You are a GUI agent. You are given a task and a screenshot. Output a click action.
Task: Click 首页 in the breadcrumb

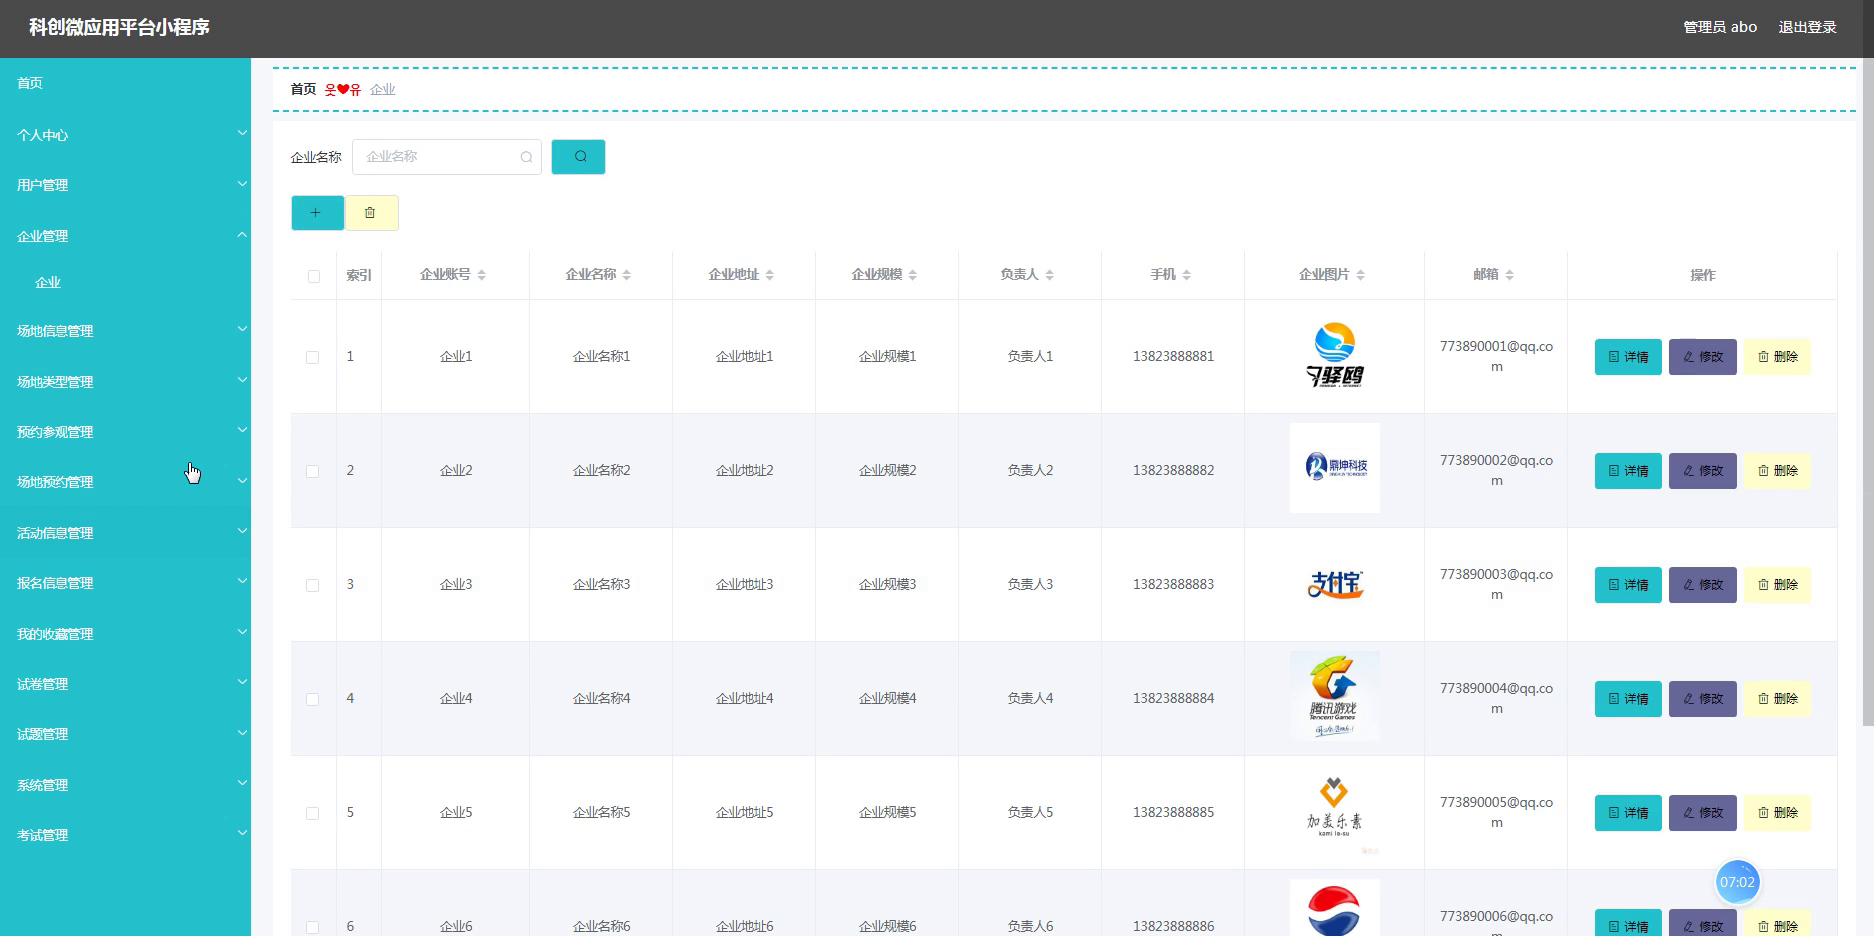pos(303,89)
